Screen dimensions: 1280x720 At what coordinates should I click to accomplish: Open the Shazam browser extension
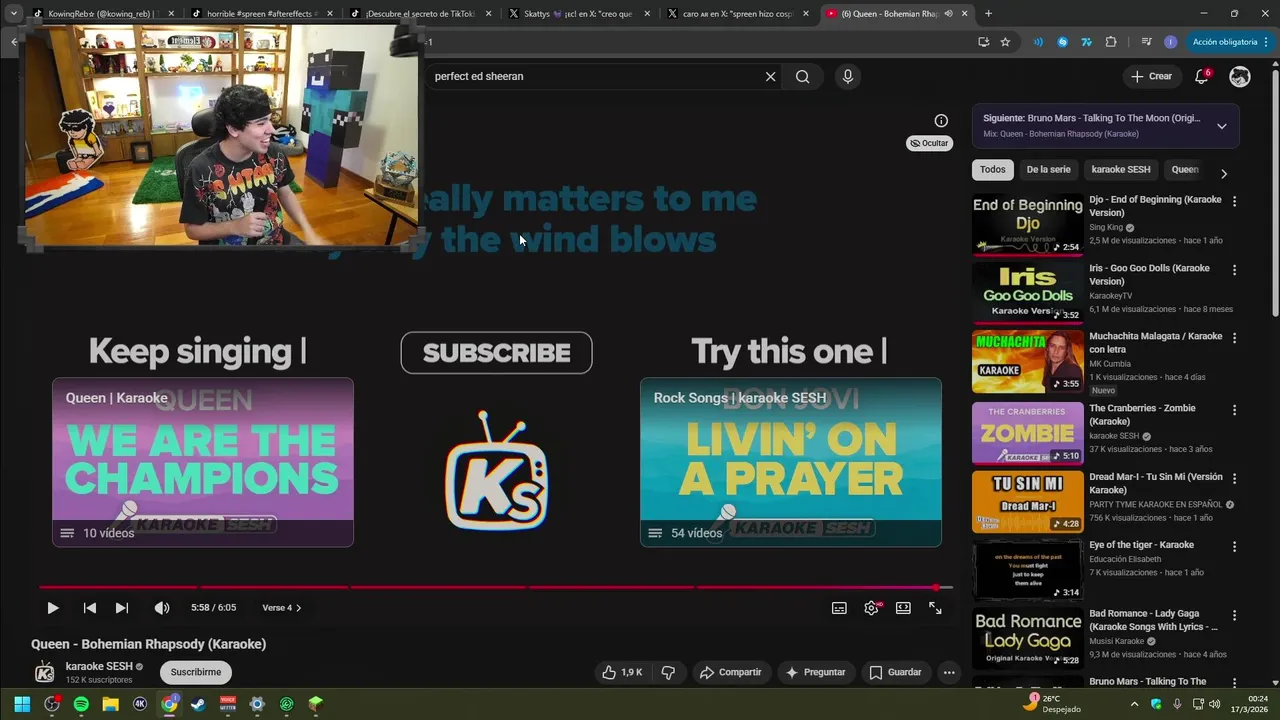1062,42
